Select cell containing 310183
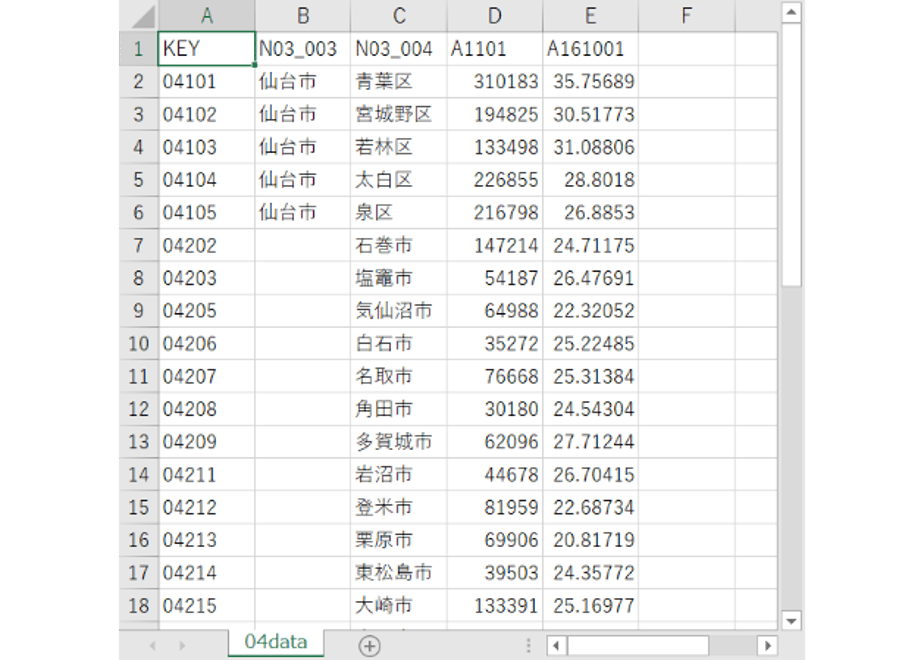924x660 pixels. click(x=495, y=81)
